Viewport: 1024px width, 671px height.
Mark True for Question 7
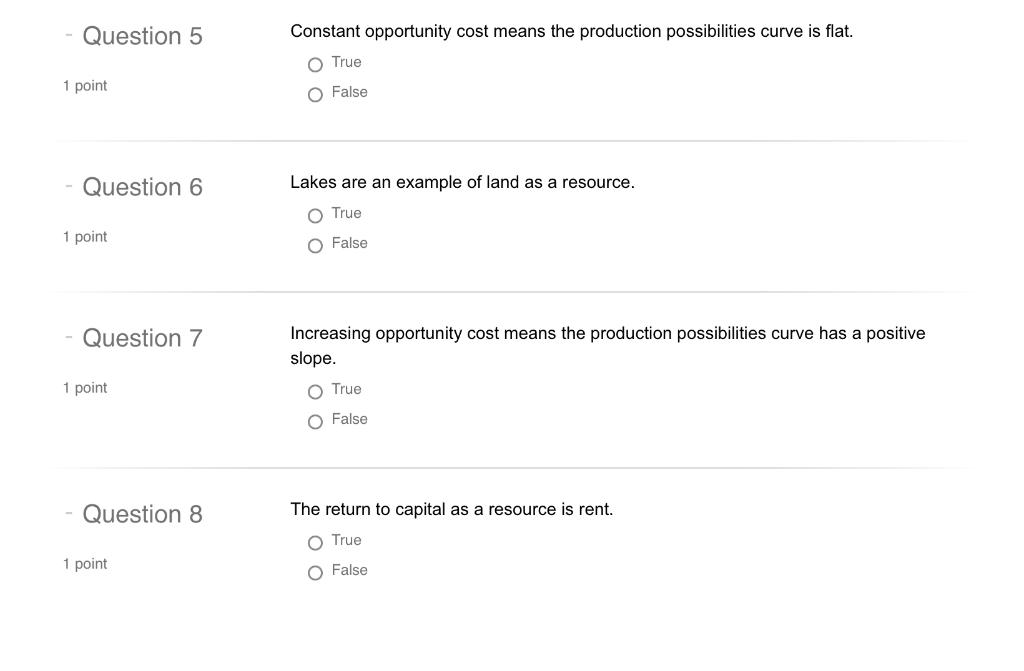[315, 391]
